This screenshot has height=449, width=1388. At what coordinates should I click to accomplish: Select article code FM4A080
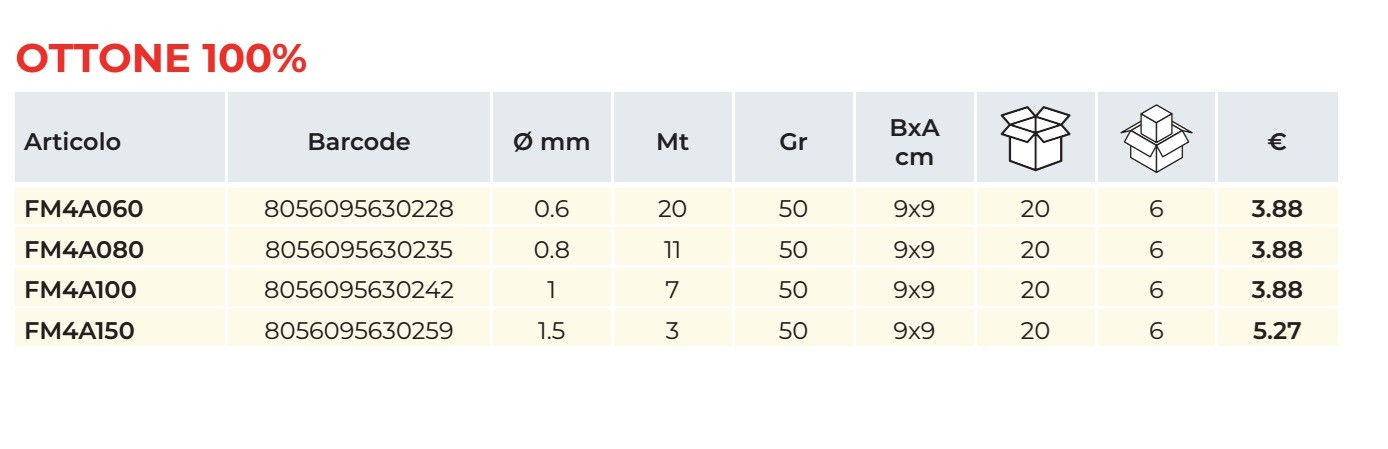(x=84, y=250)
